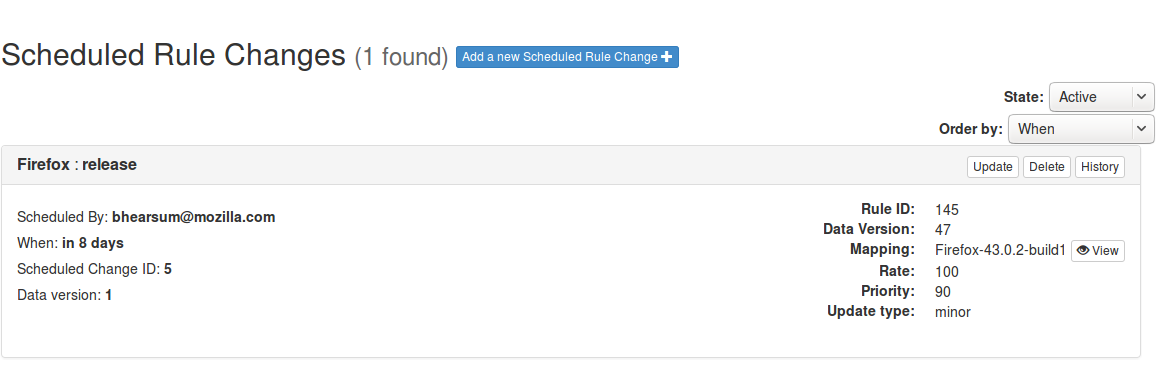Click the Update button for Firefox release
Screen dimensions: 1161x375
[993, 167]
